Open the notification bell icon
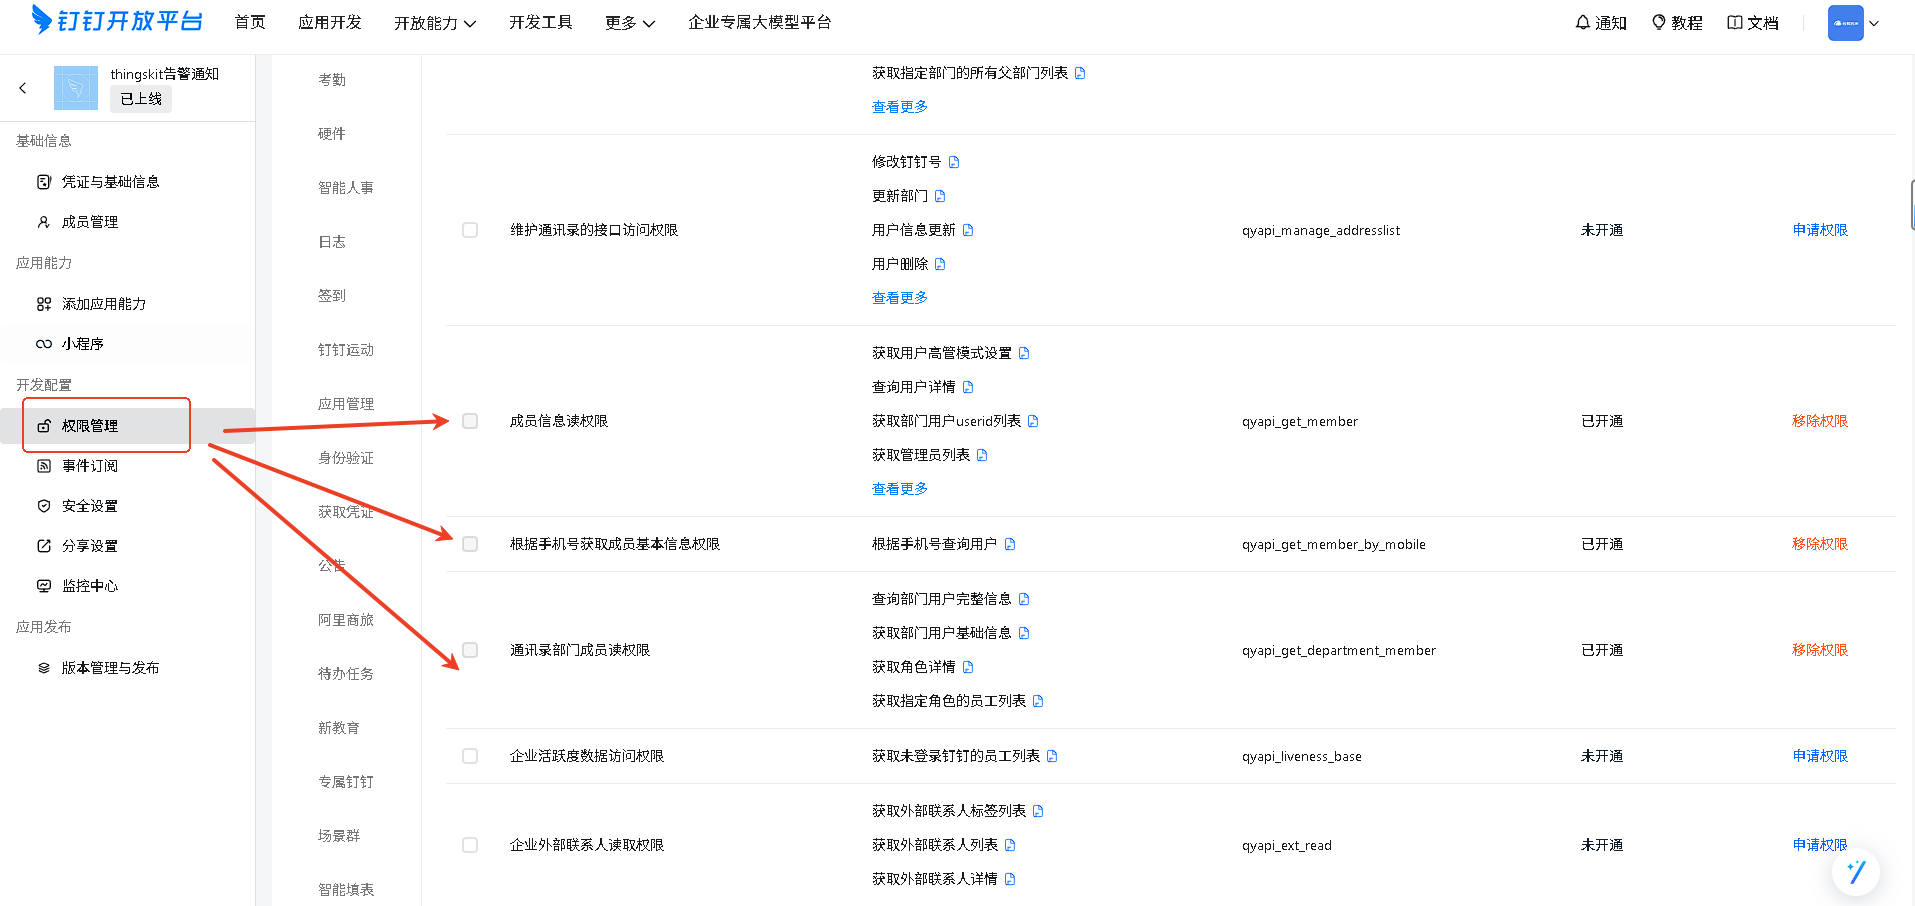 coord(1582,22)
